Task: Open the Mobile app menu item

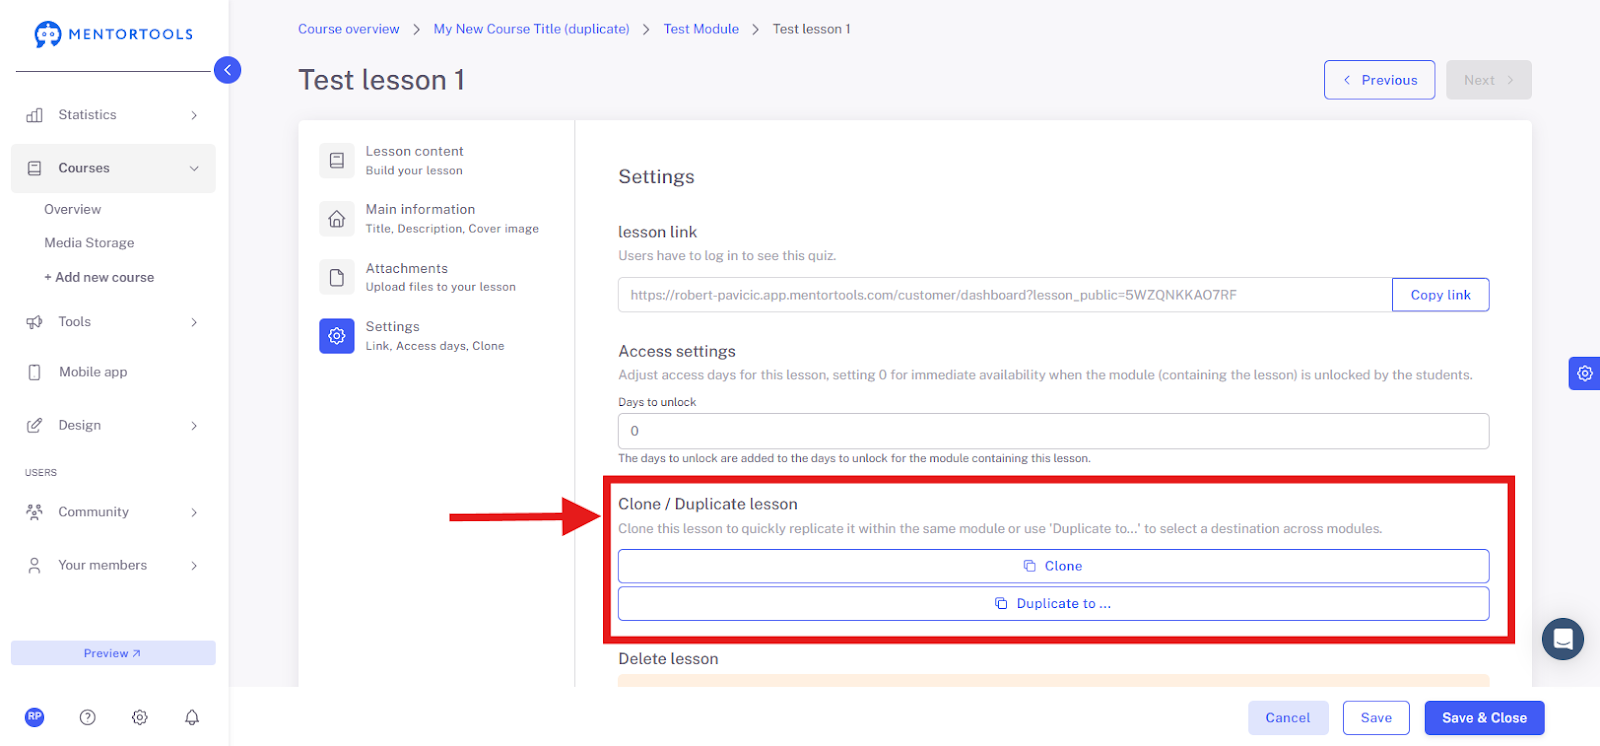Action: click(x=93, y=372)
